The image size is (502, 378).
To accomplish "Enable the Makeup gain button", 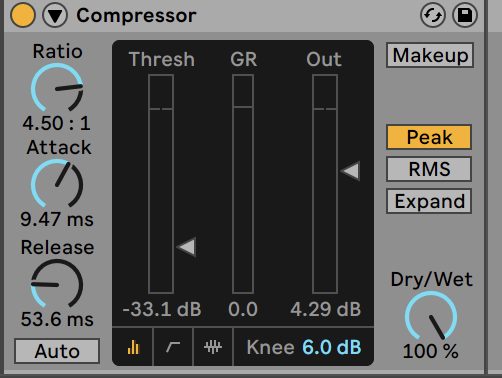I will (430, 55).
